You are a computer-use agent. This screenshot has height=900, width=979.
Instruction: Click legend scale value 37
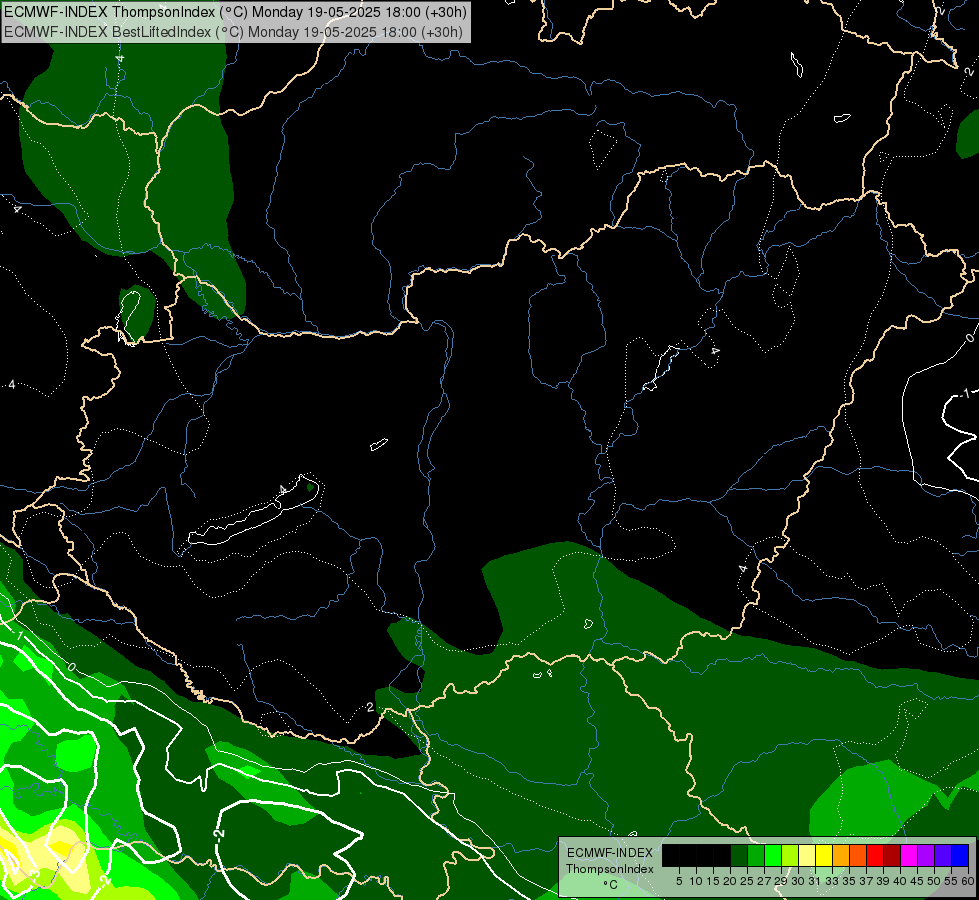coord(867,881)
